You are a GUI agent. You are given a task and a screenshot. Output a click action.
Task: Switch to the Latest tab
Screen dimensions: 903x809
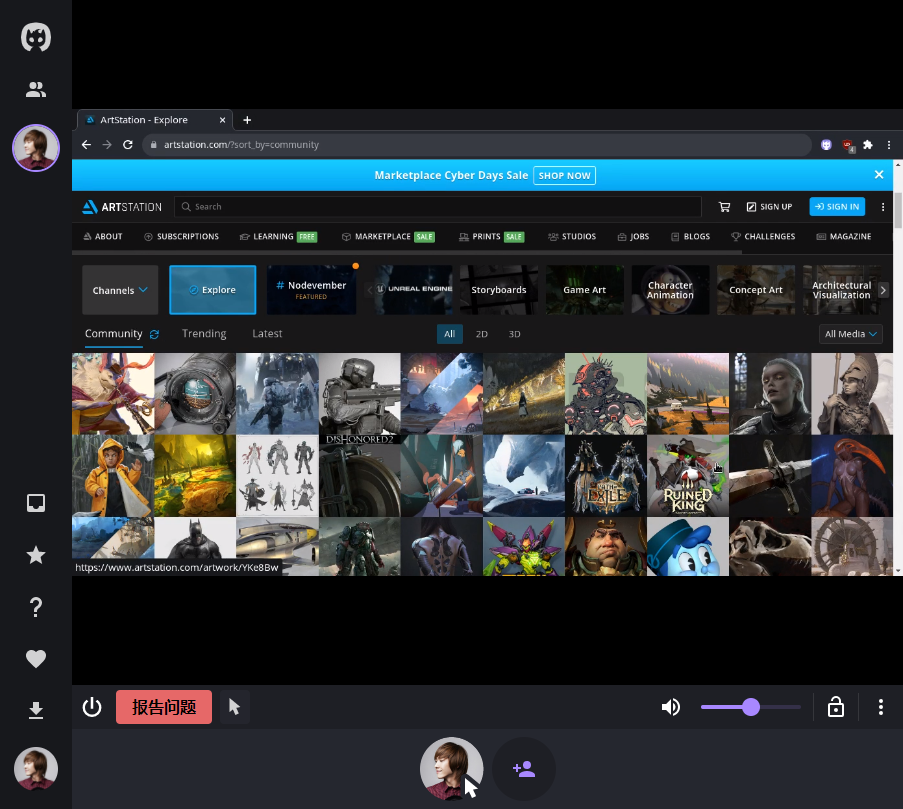pyautogui.click(x=267, y=334)
